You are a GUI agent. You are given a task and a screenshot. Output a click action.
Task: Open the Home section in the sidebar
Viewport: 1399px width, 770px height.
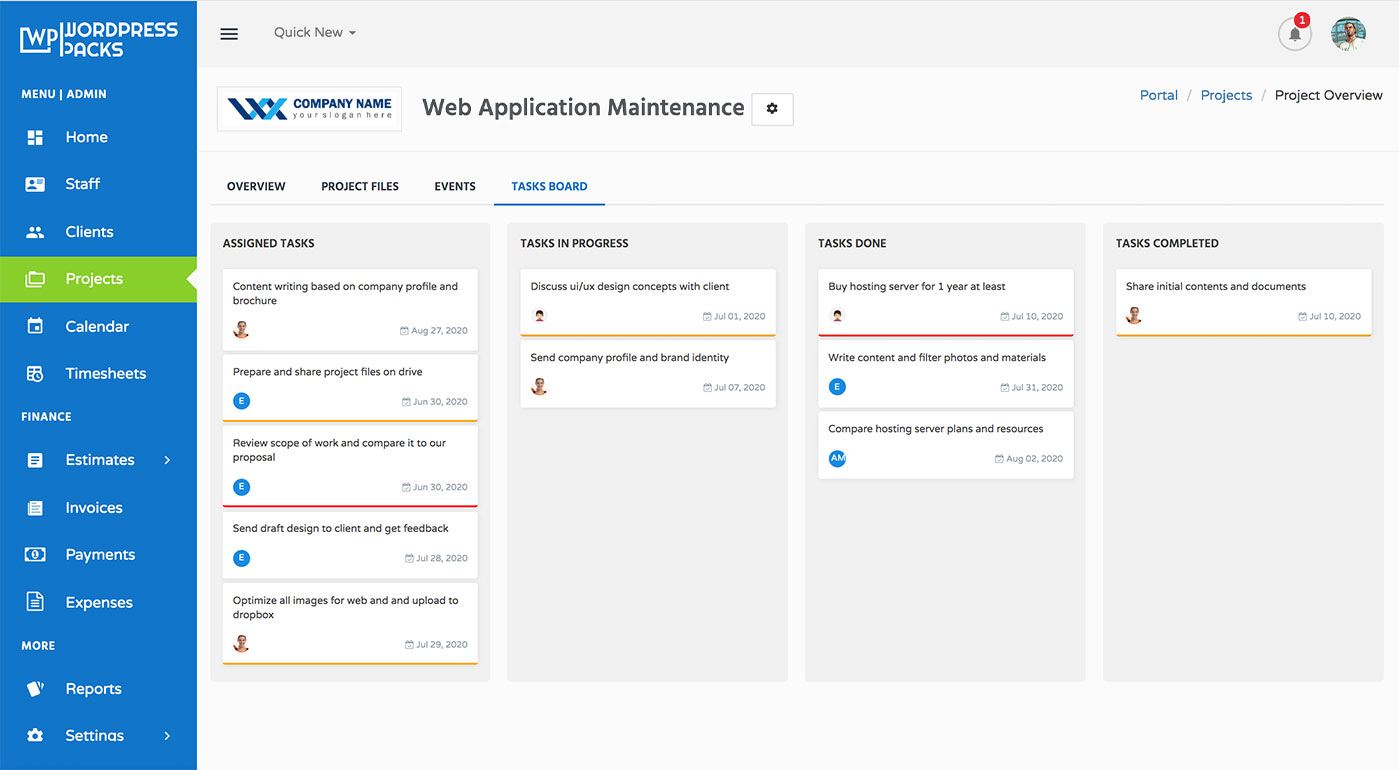[84, 137]
